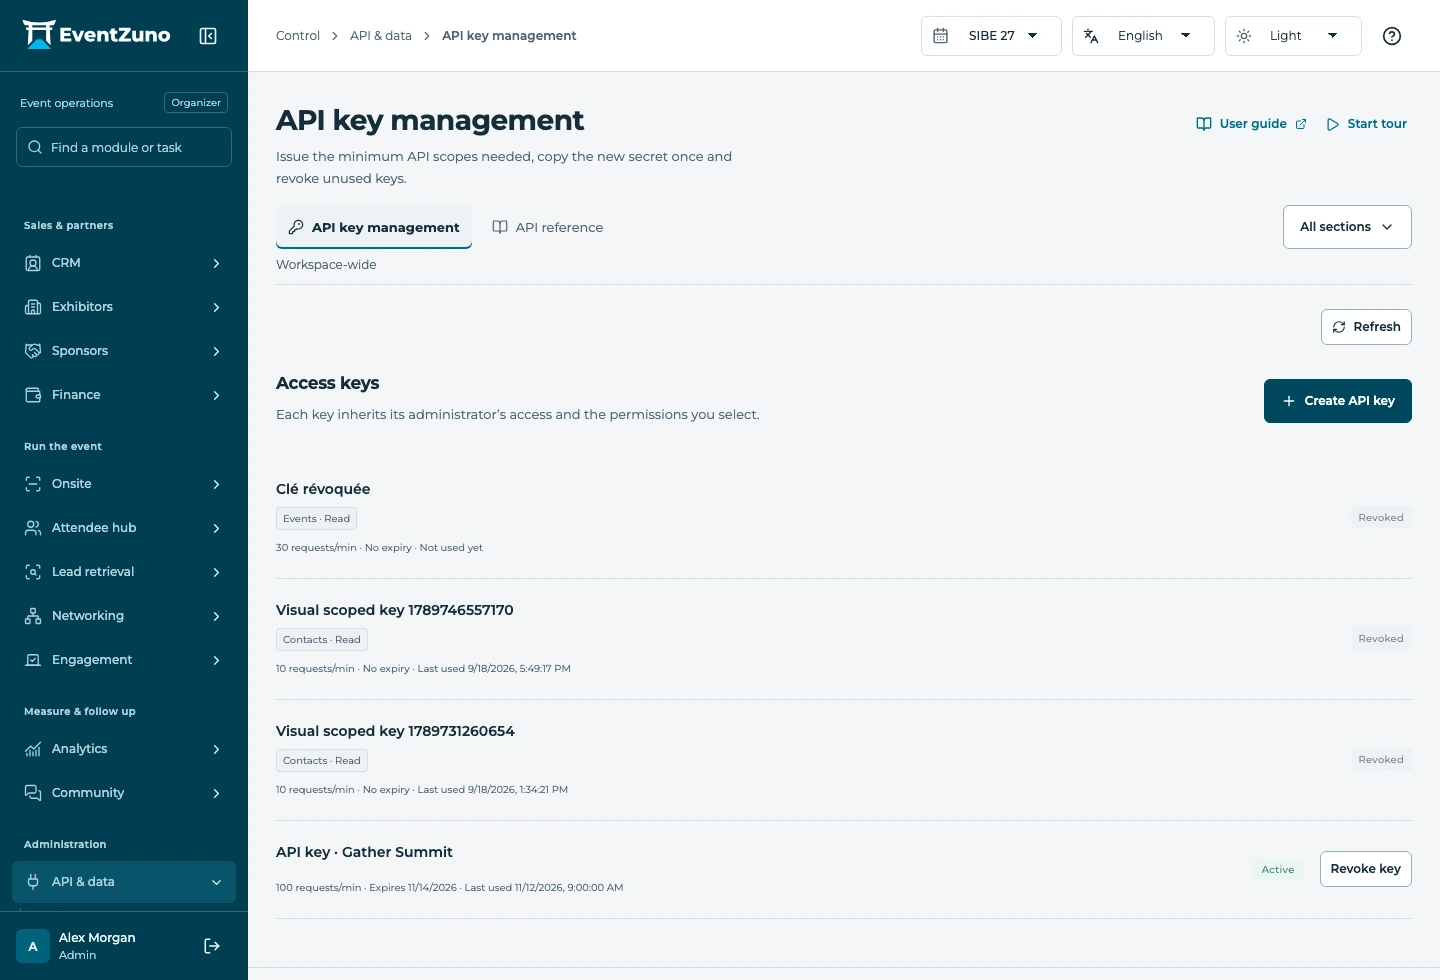Click the Onsite scan icon
This screenshot has width=1440, height=980.
(x=33, y=484)
